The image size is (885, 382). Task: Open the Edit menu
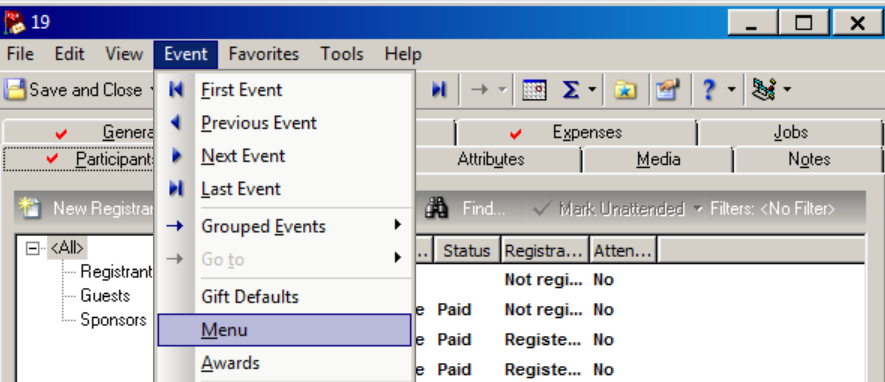point(69,54)
